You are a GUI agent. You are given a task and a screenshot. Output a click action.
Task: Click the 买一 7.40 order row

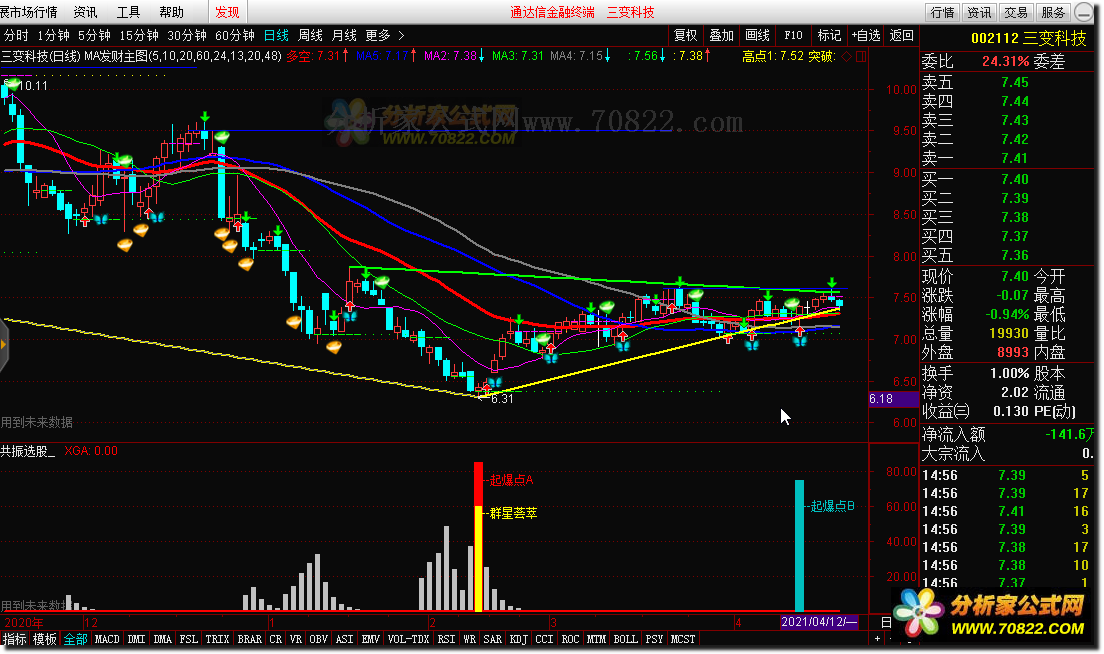coord(1009,180)
